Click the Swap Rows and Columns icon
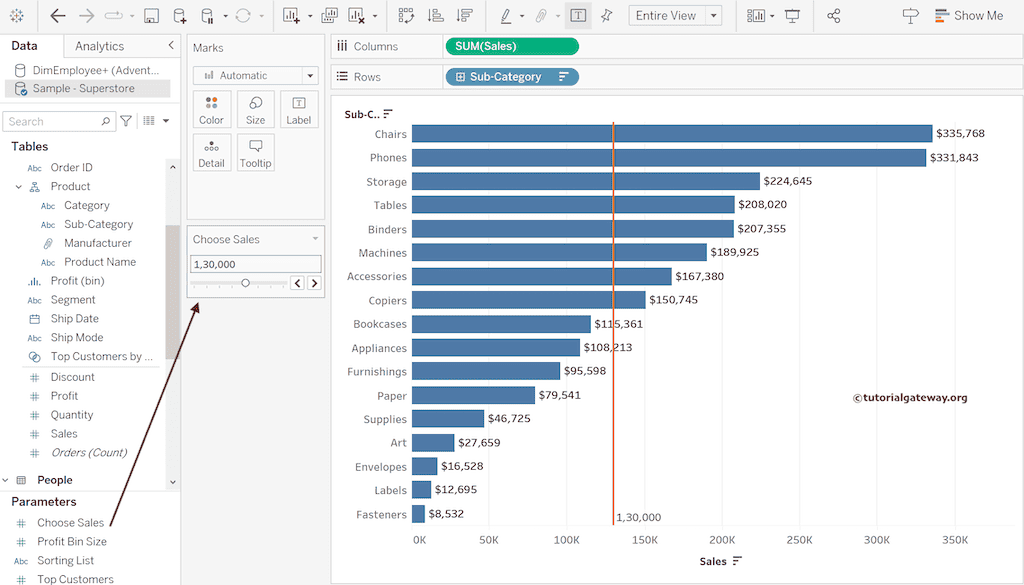This screenshot has height=585, width=1024. (x=406, y=16)
